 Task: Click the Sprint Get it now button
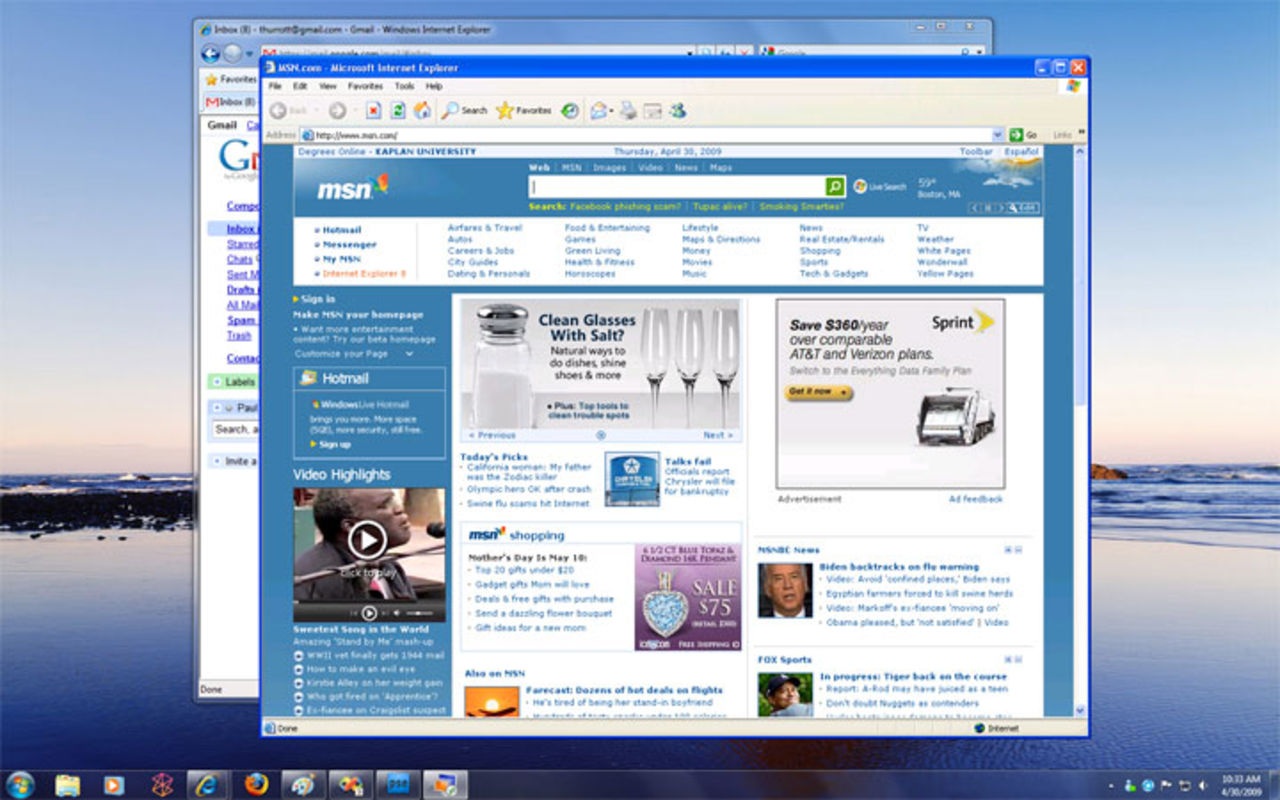[818, 392]
